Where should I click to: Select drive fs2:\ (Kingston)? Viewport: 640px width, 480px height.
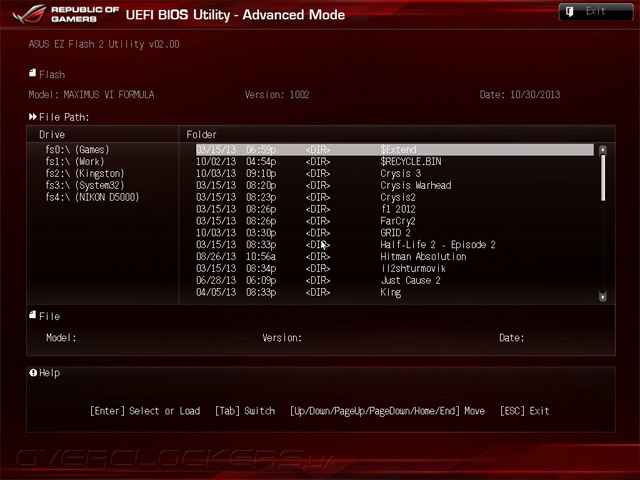pyautogui.click(x=84, y=173)
